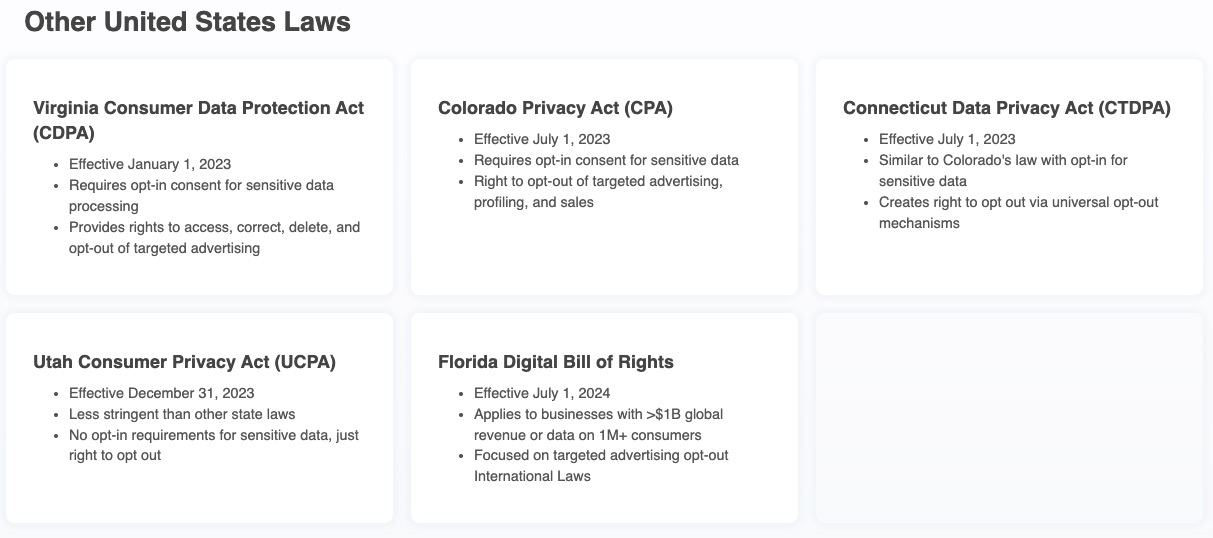The height and width of the screenshot is (538, 1213).
Task: Click "Focused on targeted advertising opt-out" bullet
Action: (601, 455)
